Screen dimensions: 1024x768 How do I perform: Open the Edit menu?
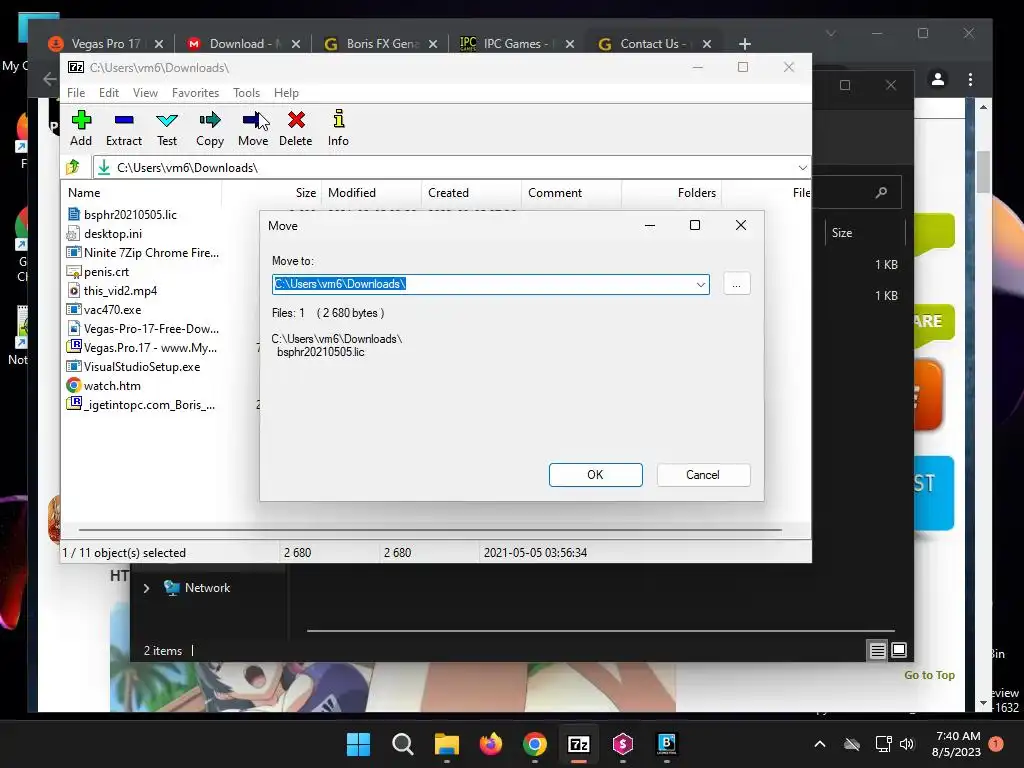coord(108,93)
